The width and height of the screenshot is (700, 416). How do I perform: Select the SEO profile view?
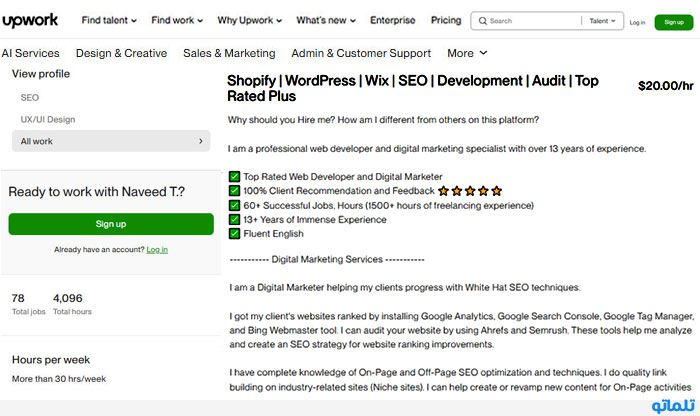tap(29, 97)
